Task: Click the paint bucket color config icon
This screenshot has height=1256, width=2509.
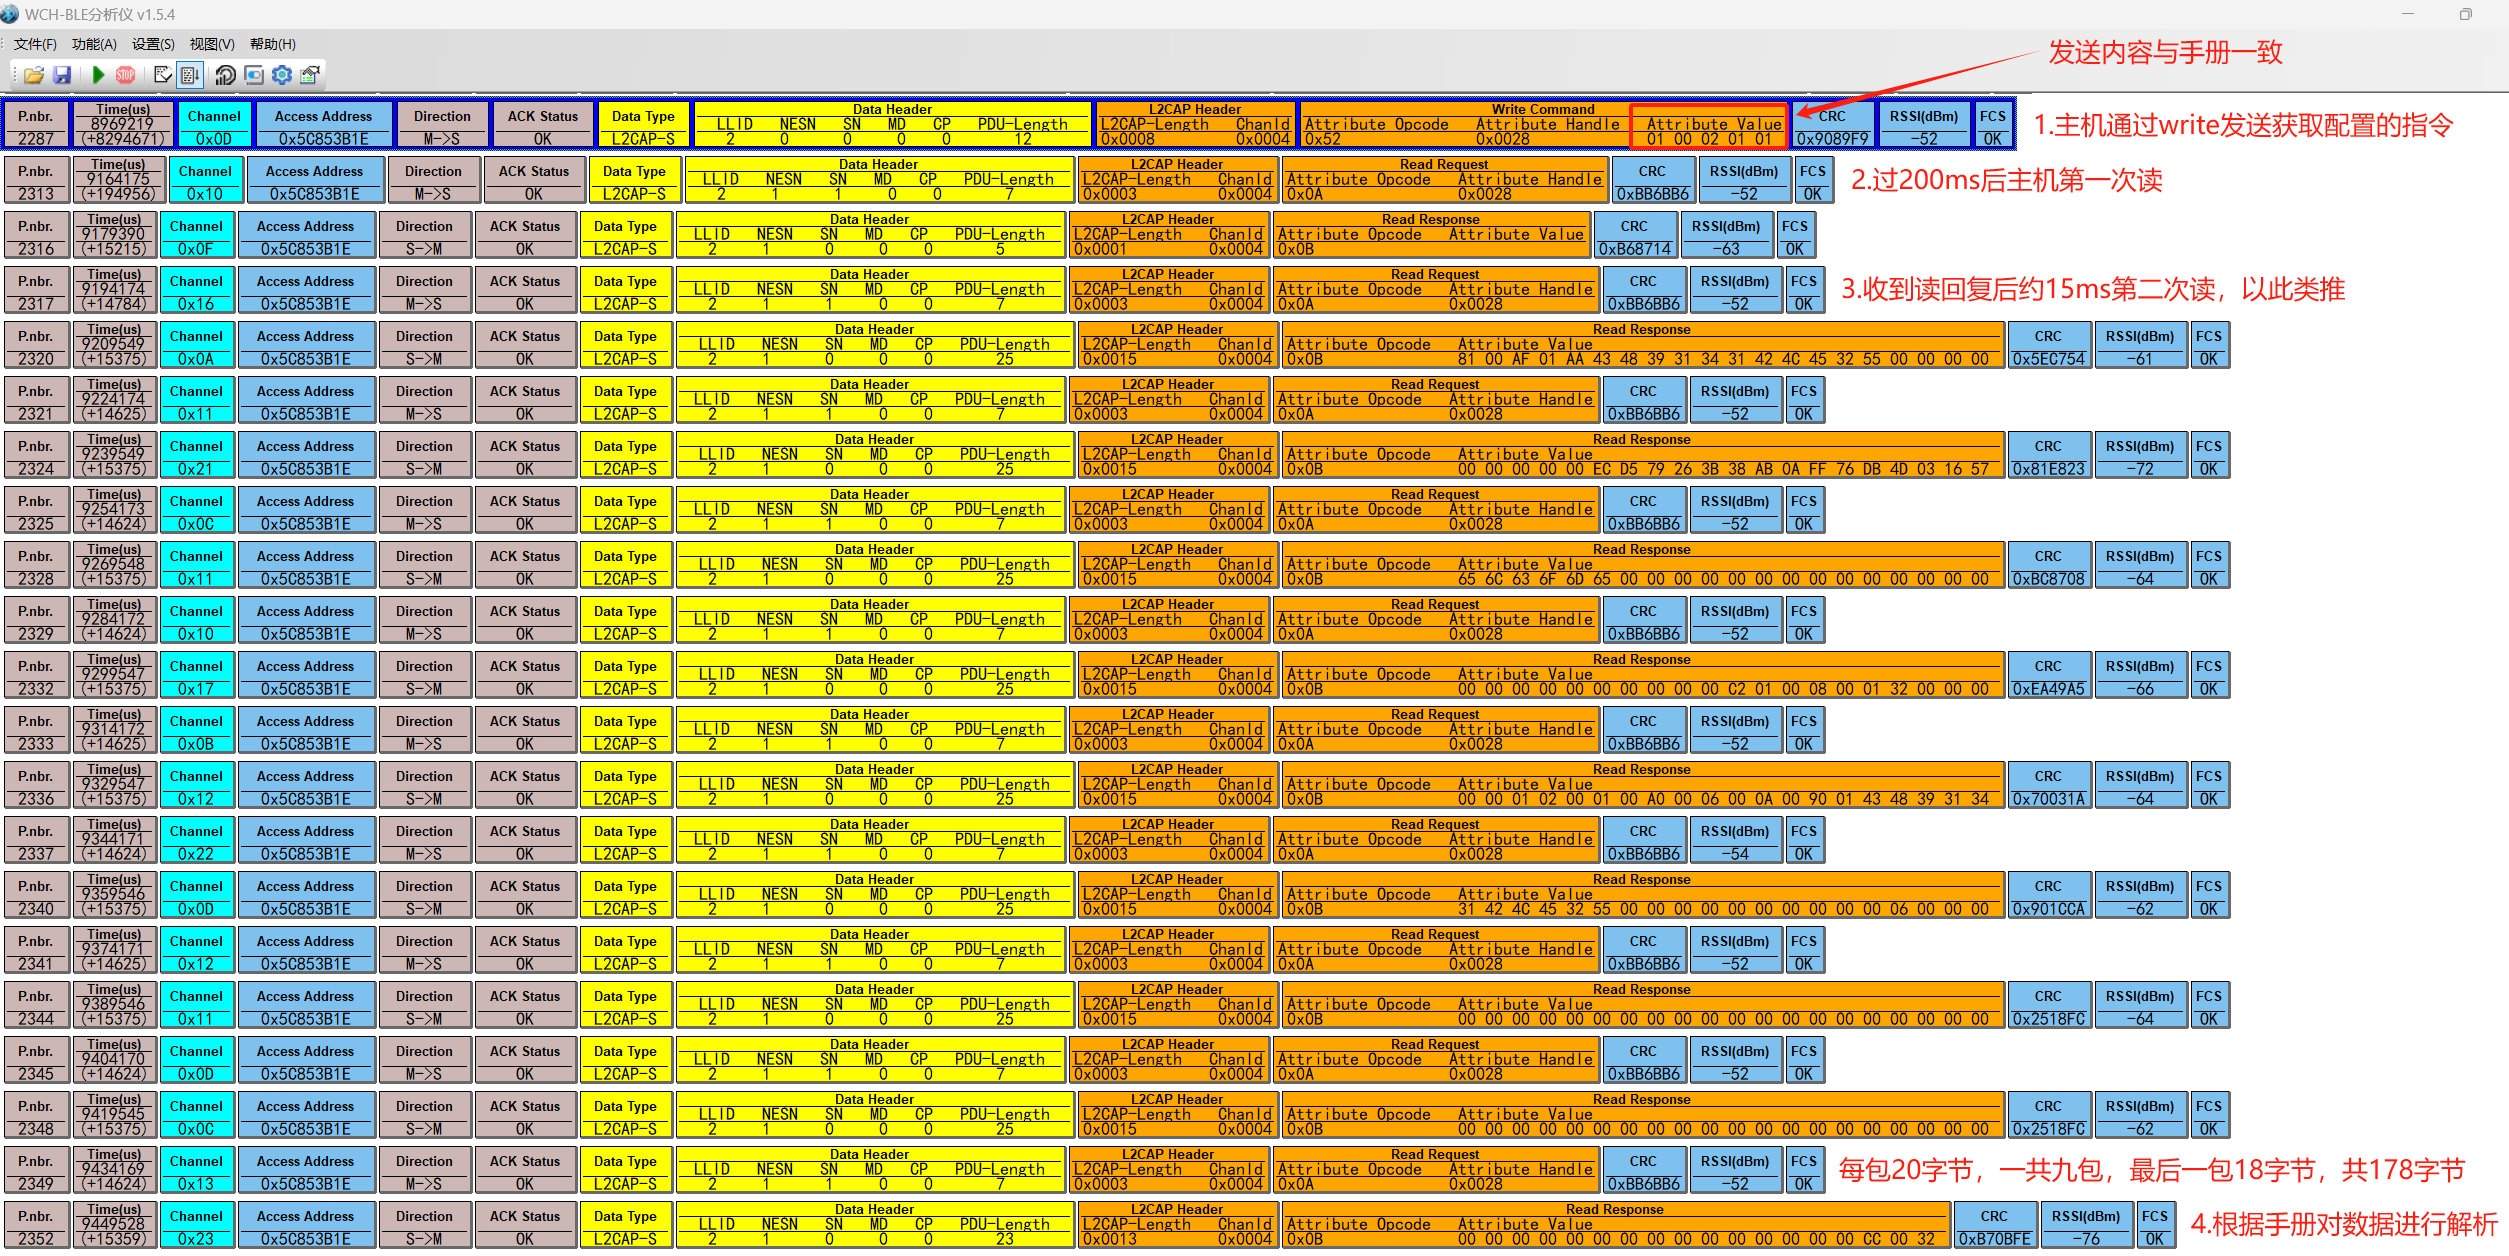Action: pos(310,75)
